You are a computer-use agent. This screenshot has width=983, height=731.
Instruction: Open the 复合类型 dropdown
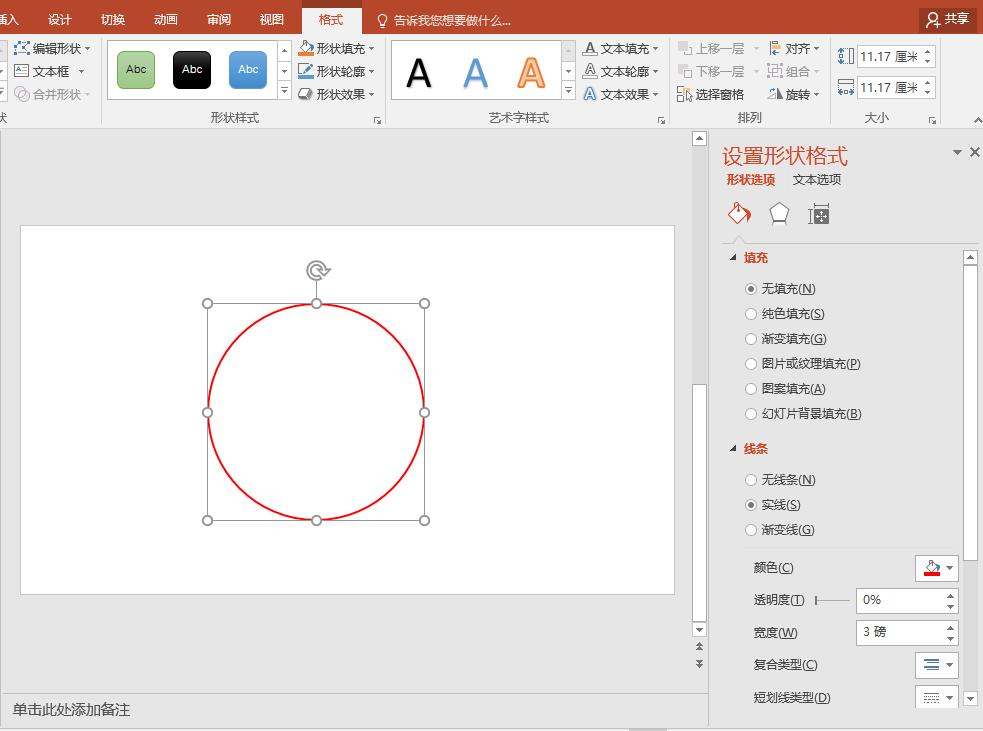(x=937, y=664)
